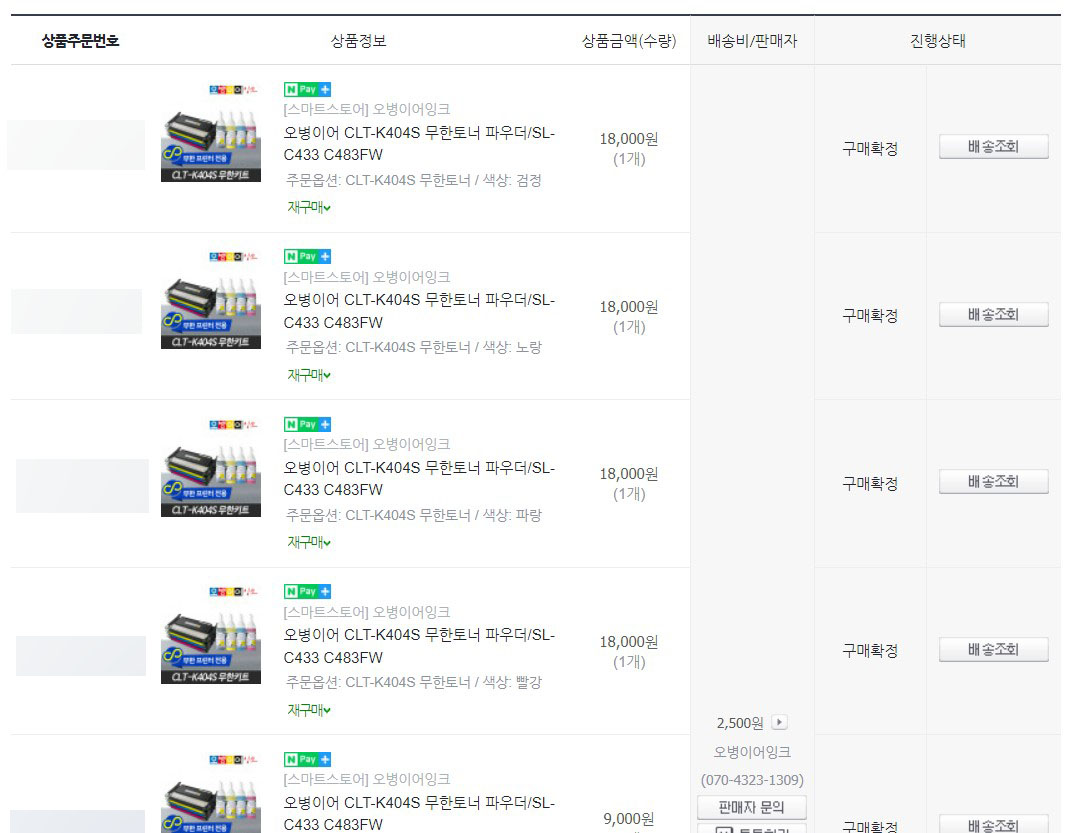This screenshot has height=833, width=1076.
Task: Click seller name 오병이어잉크 under 2,500원
Action: (752, 752)
